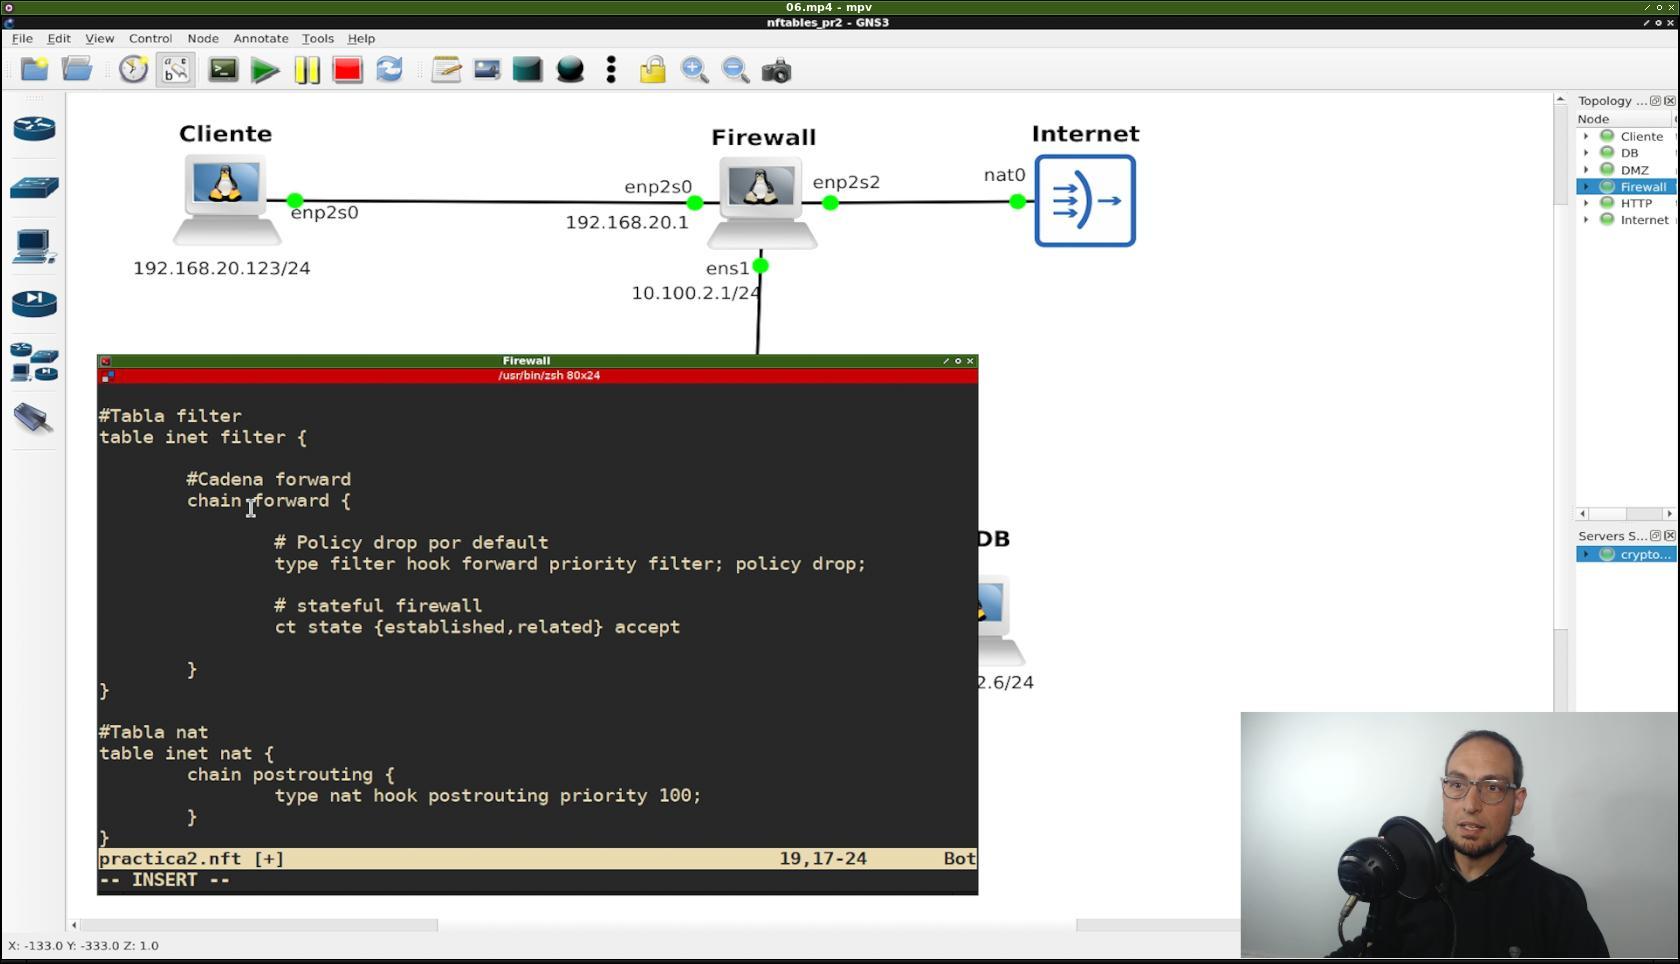Click the zoom in magnifier icon
Screen dimensions: 1680x964
[694, 70]
